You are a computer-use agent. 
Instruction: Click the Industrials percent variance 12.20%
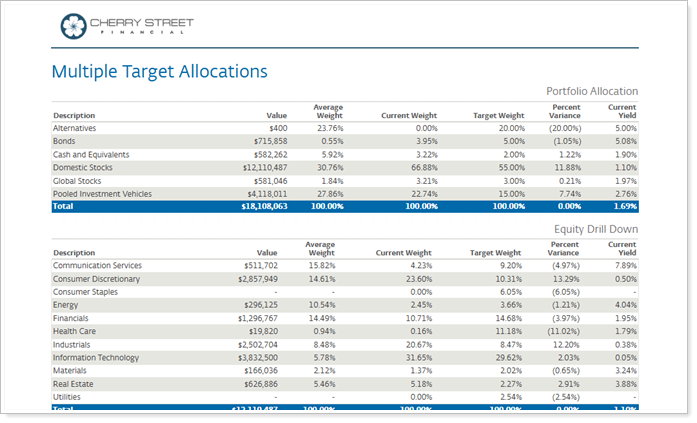pos(563,344)
